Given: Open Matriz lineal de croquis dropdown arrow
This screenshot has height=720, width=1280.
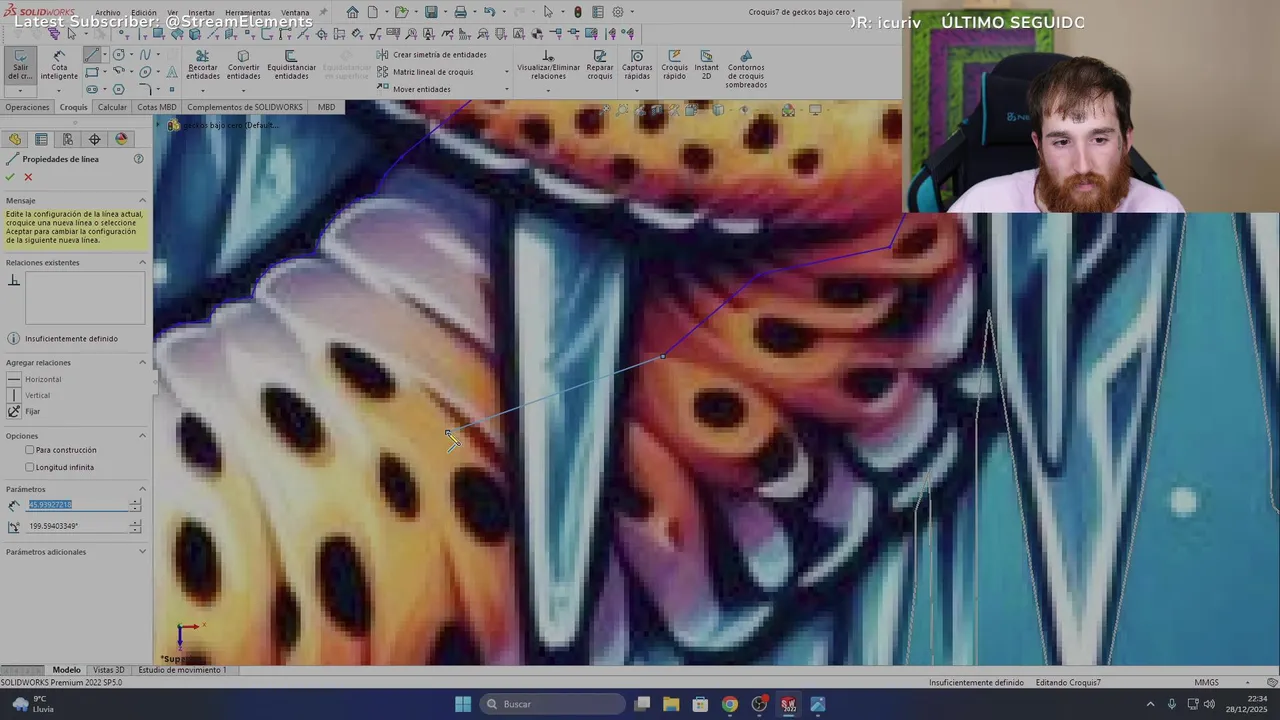Looking at the screenshot, I should pyautogui.click(x=506, y=72).
